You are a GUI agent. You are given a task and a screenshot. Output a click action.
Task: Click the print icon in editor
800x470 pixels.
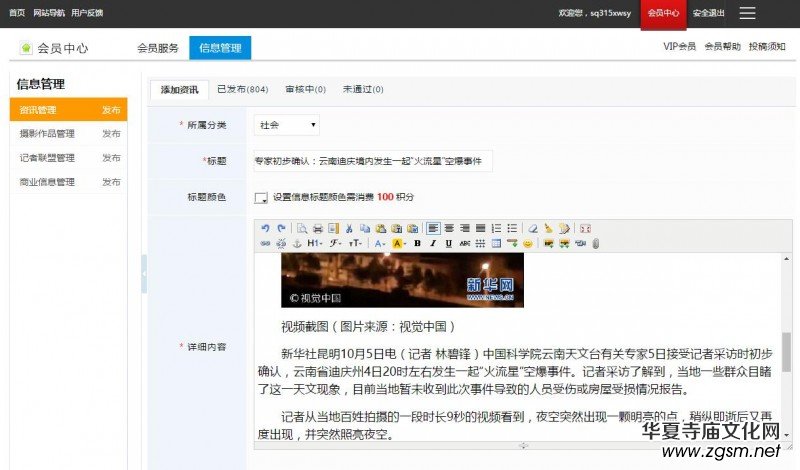318,228
